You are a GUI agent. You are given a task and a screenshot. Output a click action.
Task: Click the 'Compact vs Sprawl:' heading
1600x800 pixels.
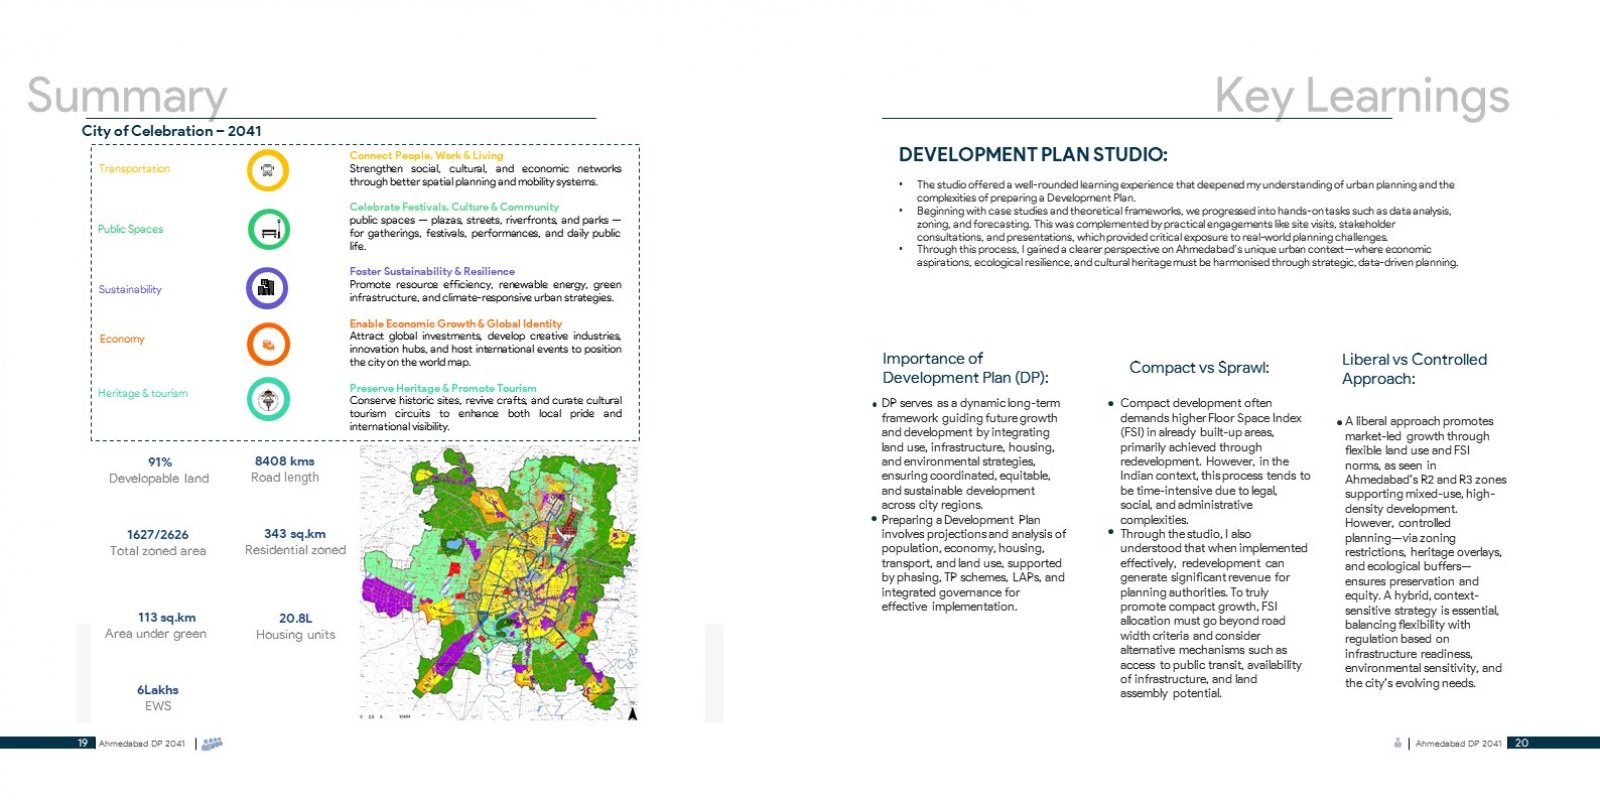(1199, 368)
